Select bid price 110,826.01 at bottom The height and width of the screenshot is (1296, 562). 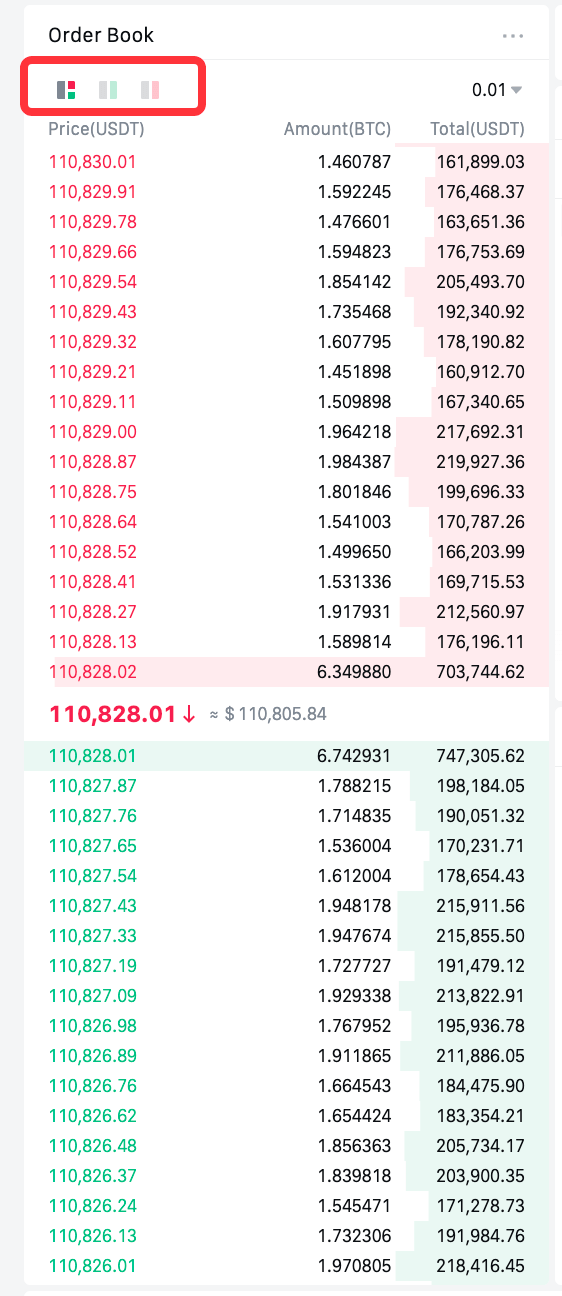click(x=92, y=1266)
